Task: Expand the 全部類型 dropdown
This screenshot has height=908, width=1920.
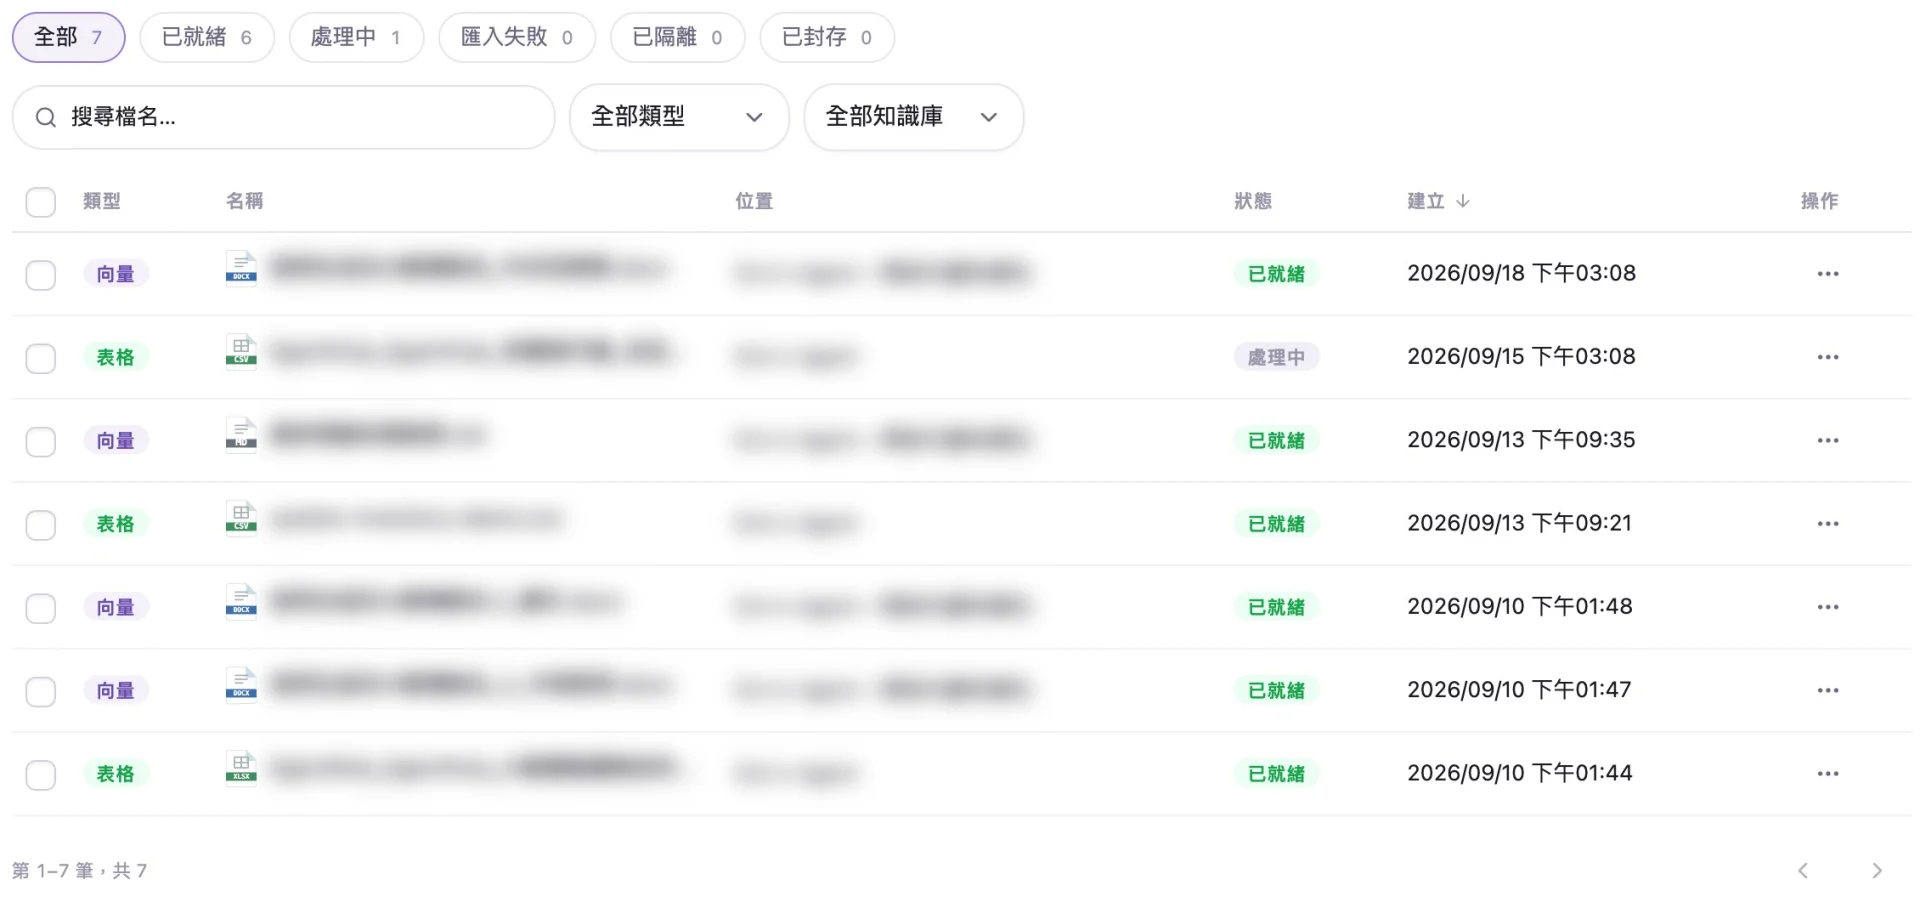Action: coord(679,117)
